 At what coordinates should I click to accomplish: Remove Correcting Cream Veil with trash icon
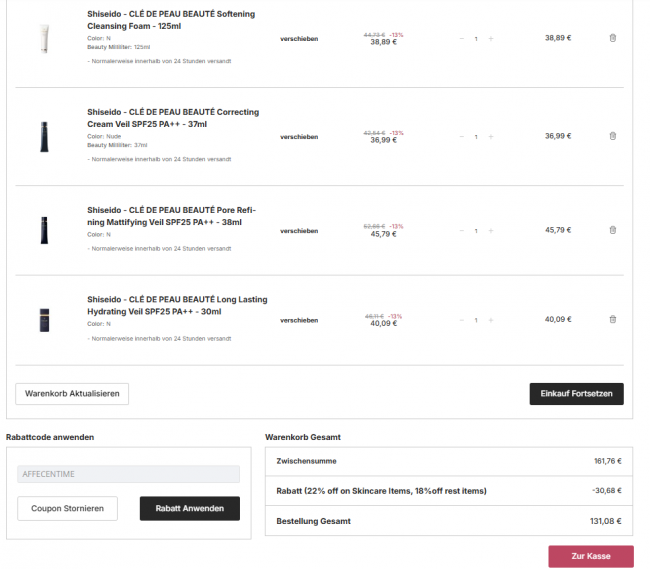(613, 136)
